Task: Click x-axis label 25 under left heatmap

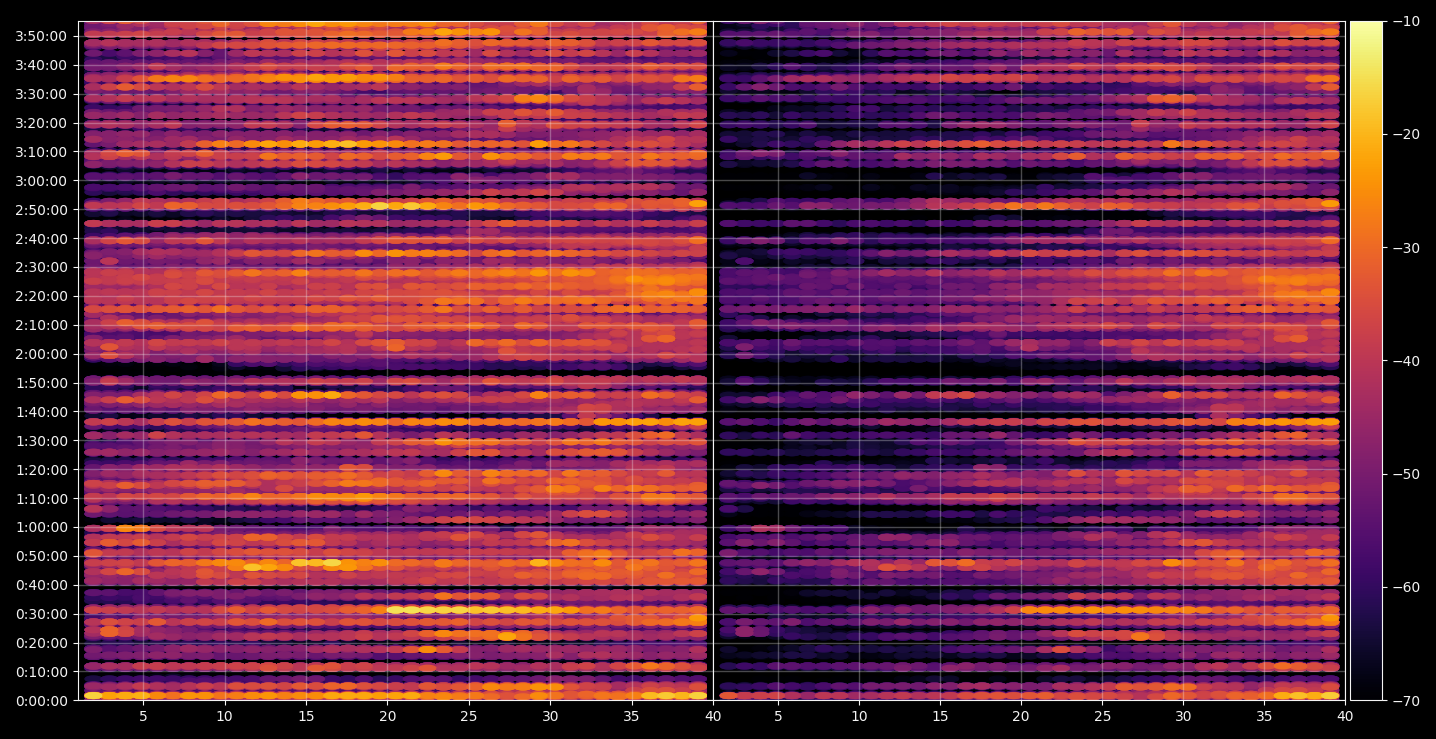Action: click(x=468, y=716)
